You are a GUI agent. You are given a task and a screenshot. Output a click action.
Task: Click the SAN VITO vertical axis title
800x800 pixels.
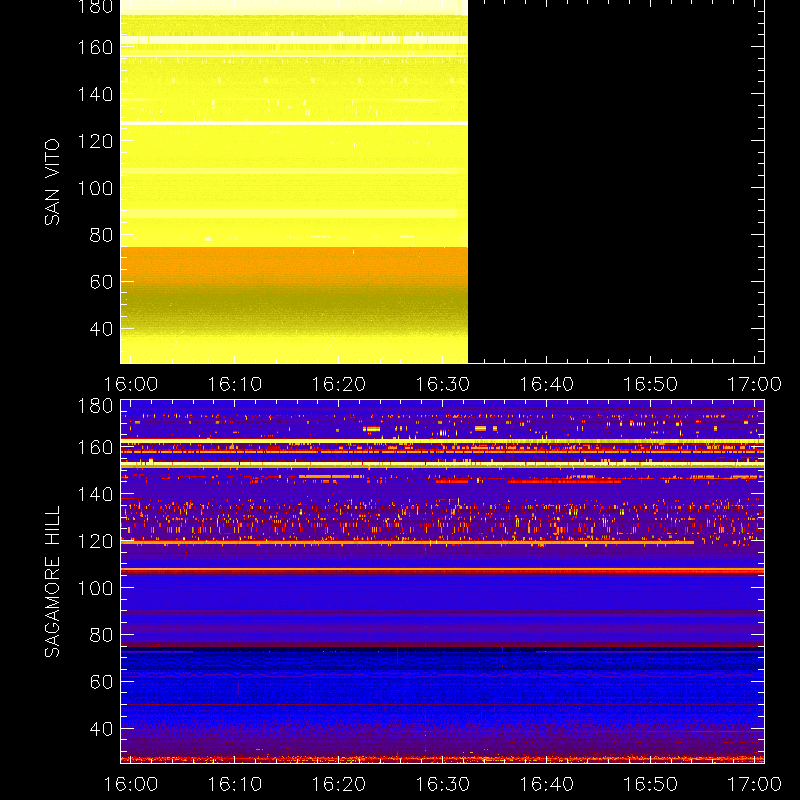(x=52, y=182)
